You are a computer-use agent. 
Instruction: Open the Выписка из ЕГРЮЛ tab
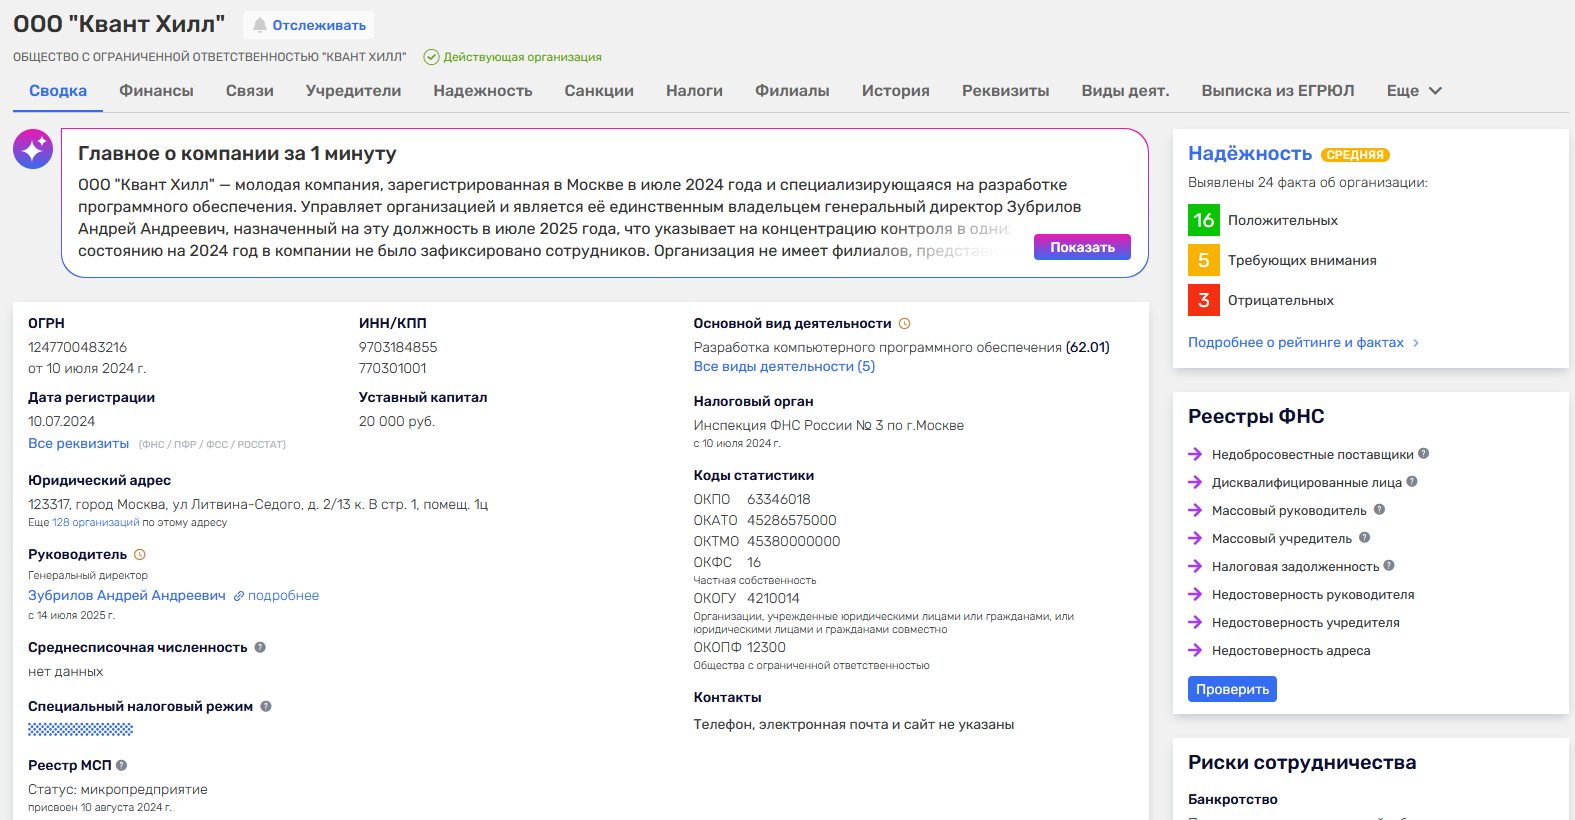pyautogui.click(x=1277, y=91)
